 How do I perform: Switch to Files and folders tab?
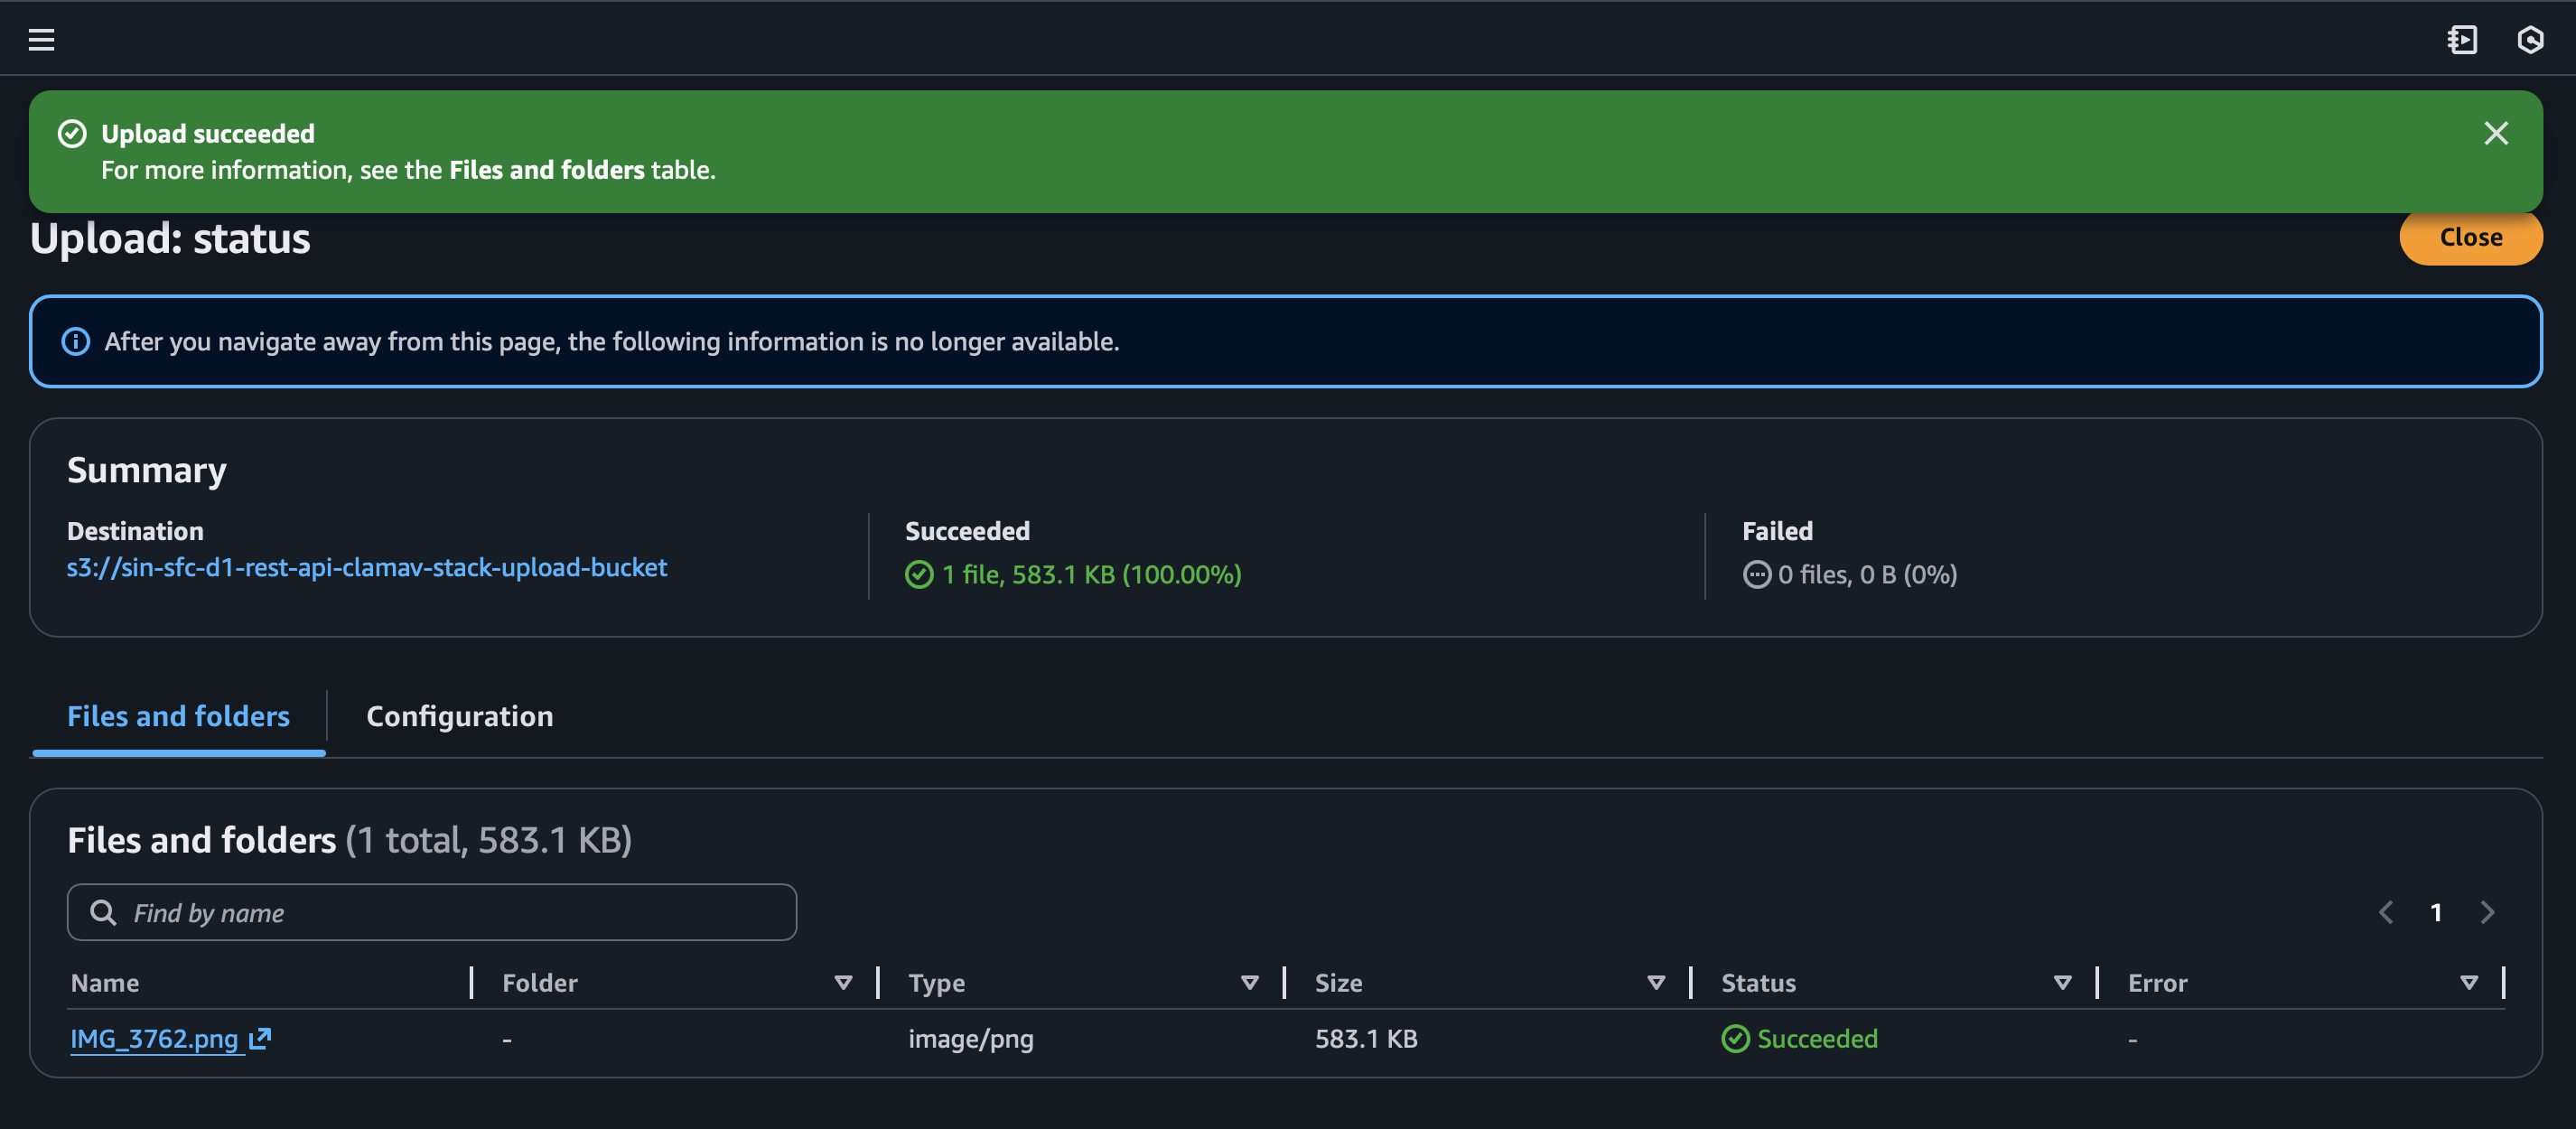coord(178,716)
